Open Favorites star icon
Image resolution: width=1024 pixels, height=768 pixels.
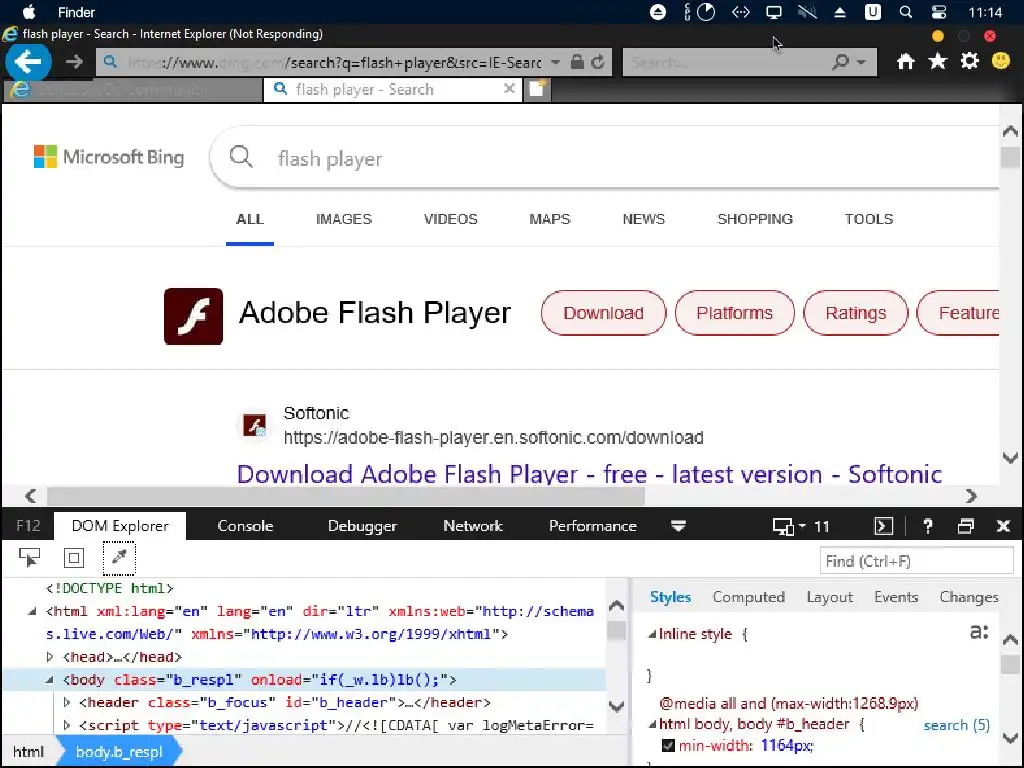pyautogui.click(x=937, y=62)
